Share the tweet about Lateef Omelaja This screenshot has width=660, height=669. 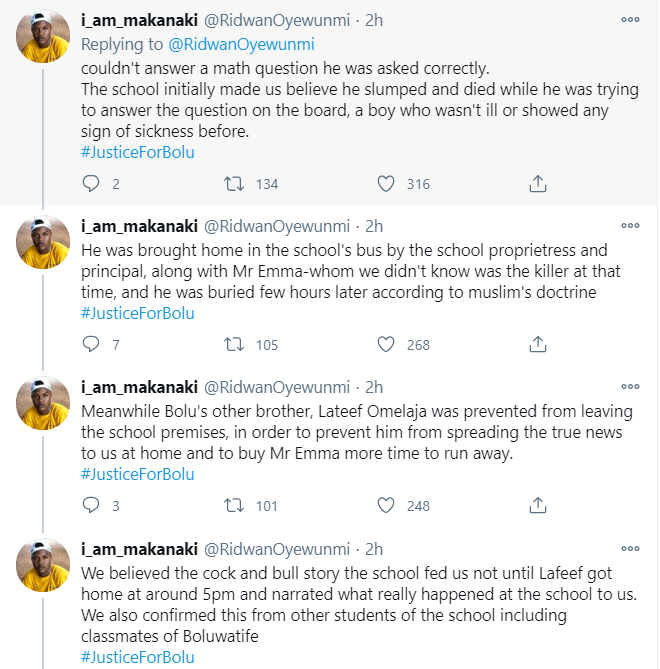pyautogui.click(x=537, y=505)
